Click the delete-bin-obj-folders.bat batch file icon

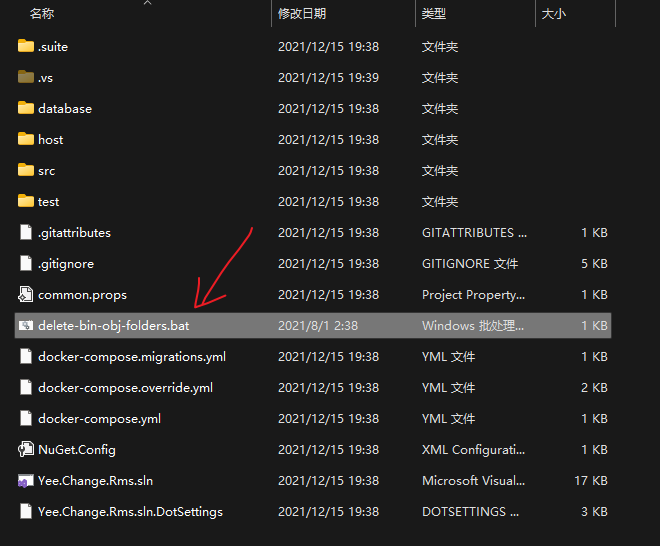(x=26, y=325)
